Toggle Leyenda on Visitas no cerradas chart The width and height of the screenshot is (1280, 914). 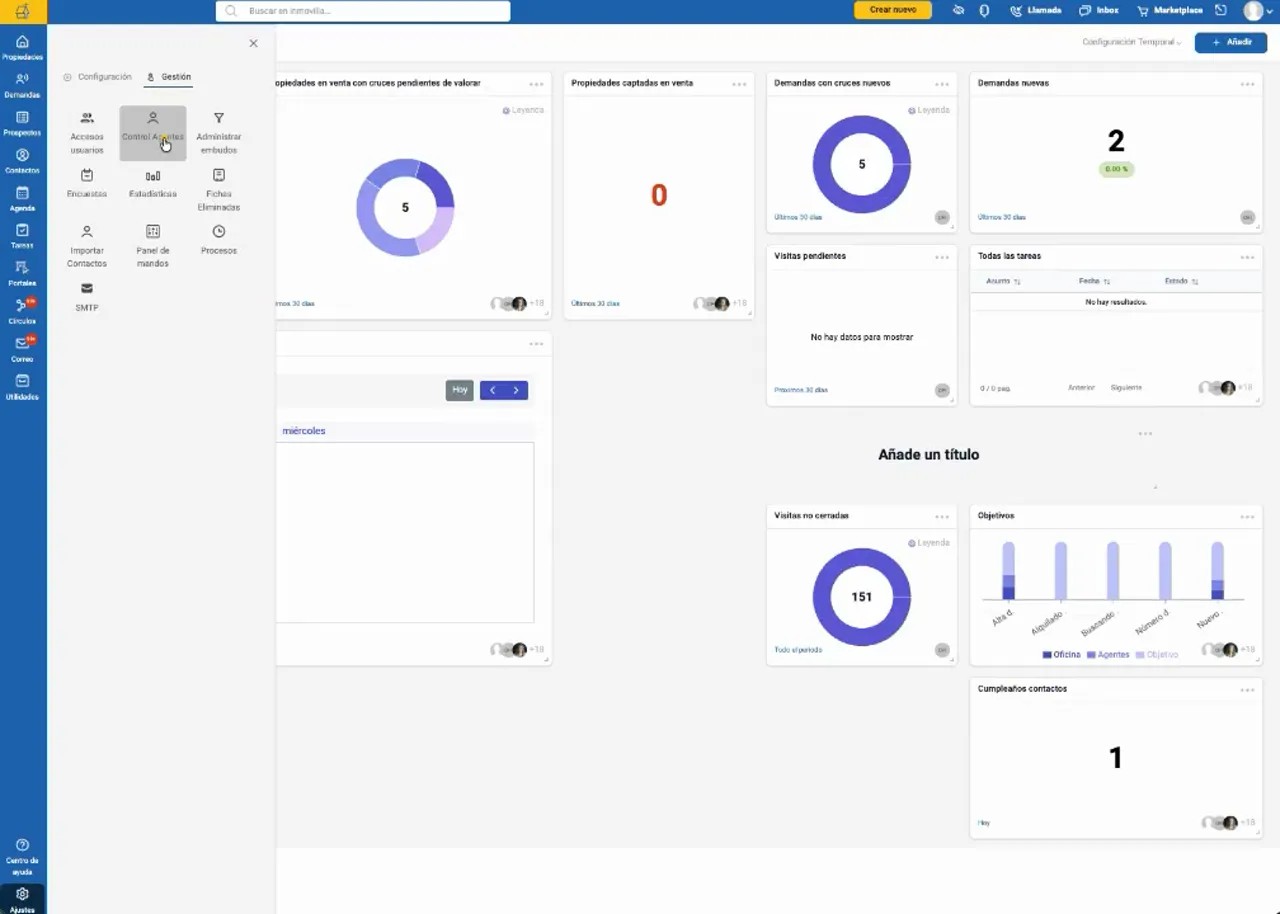[x=929, y=543]
